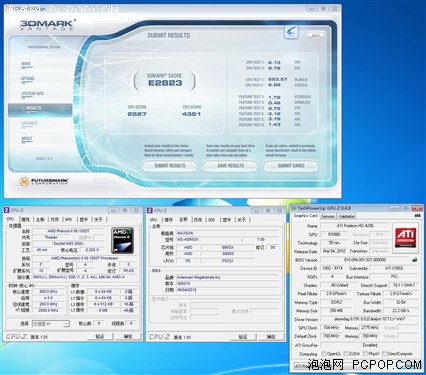Select RESULTS in the 3DMark sidebar
Screen dimensions: 426x375
pos(40,110)
